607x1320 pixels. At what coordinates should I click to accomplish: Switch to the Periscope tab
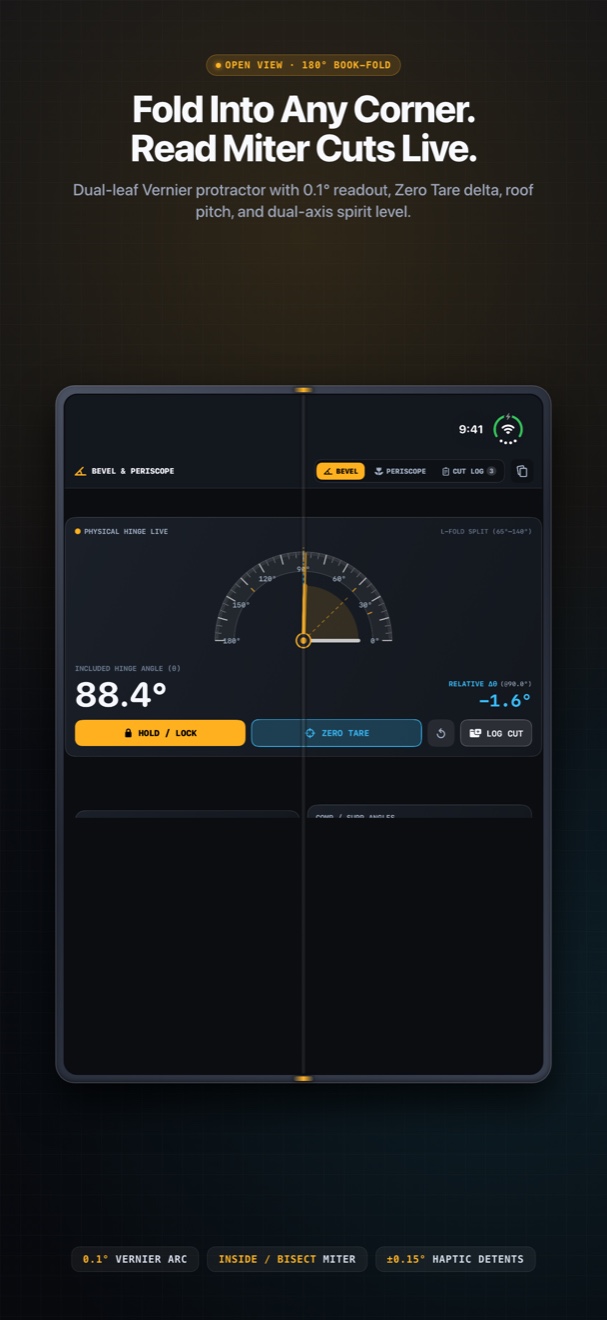(x=400, y=471)
